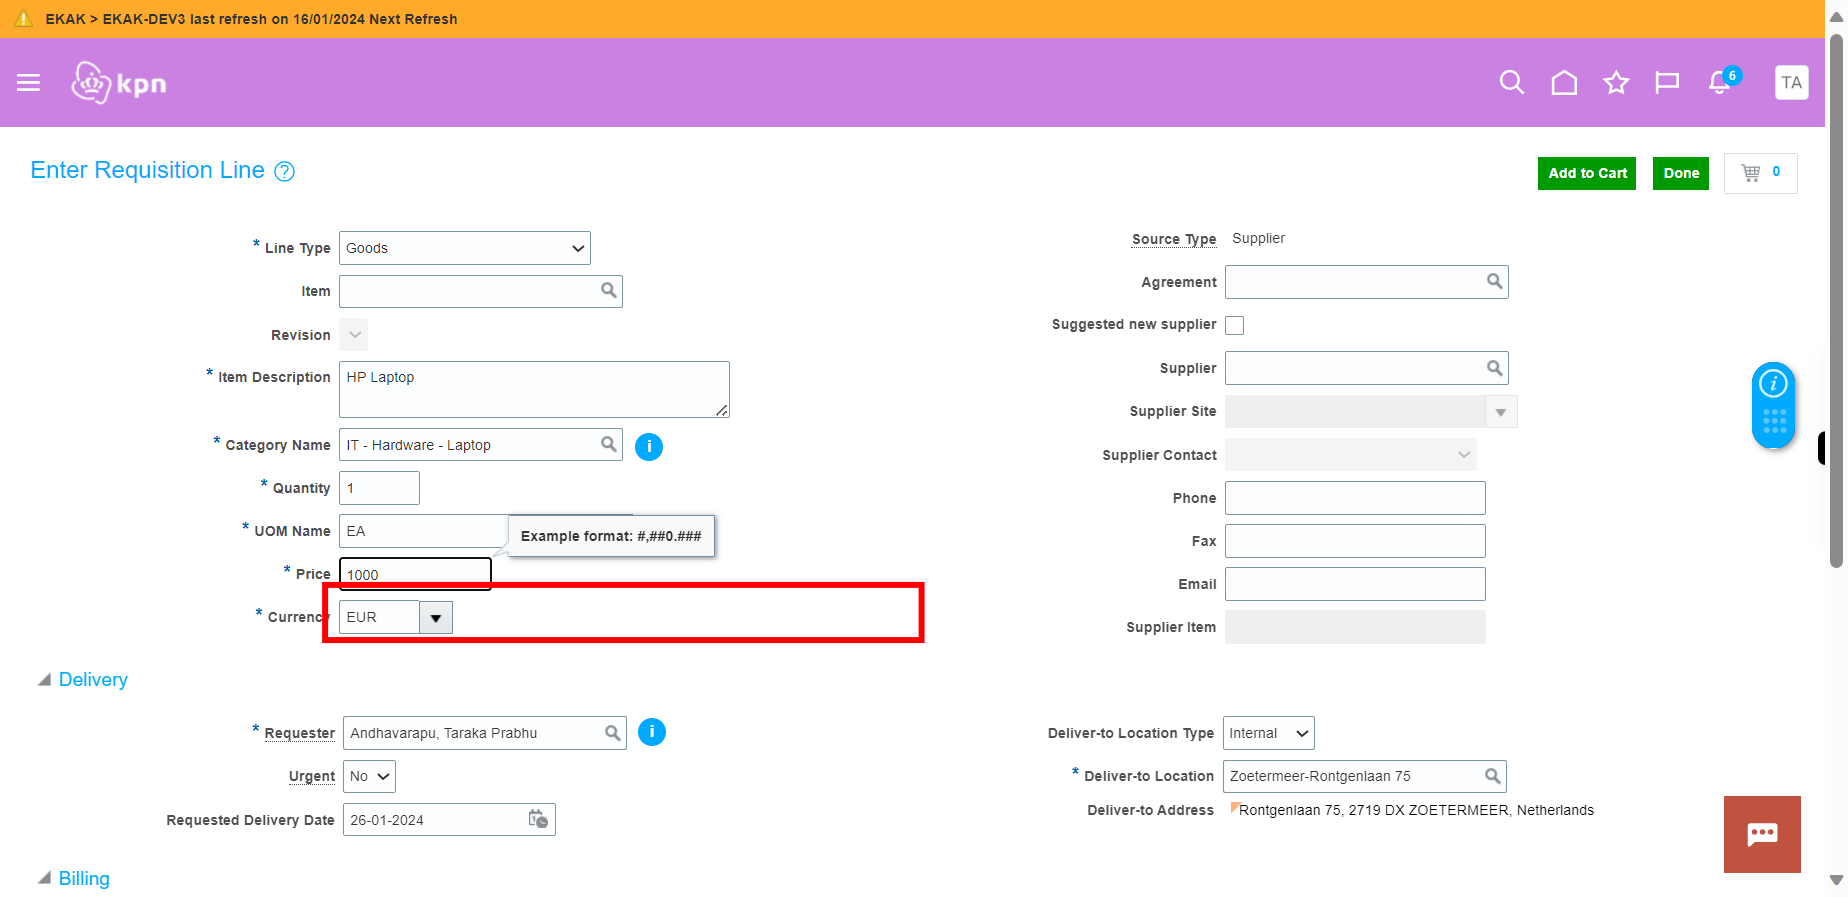Click into the UOM Name field
This screenshot has height=897, width=1848.
coord(423,531)
